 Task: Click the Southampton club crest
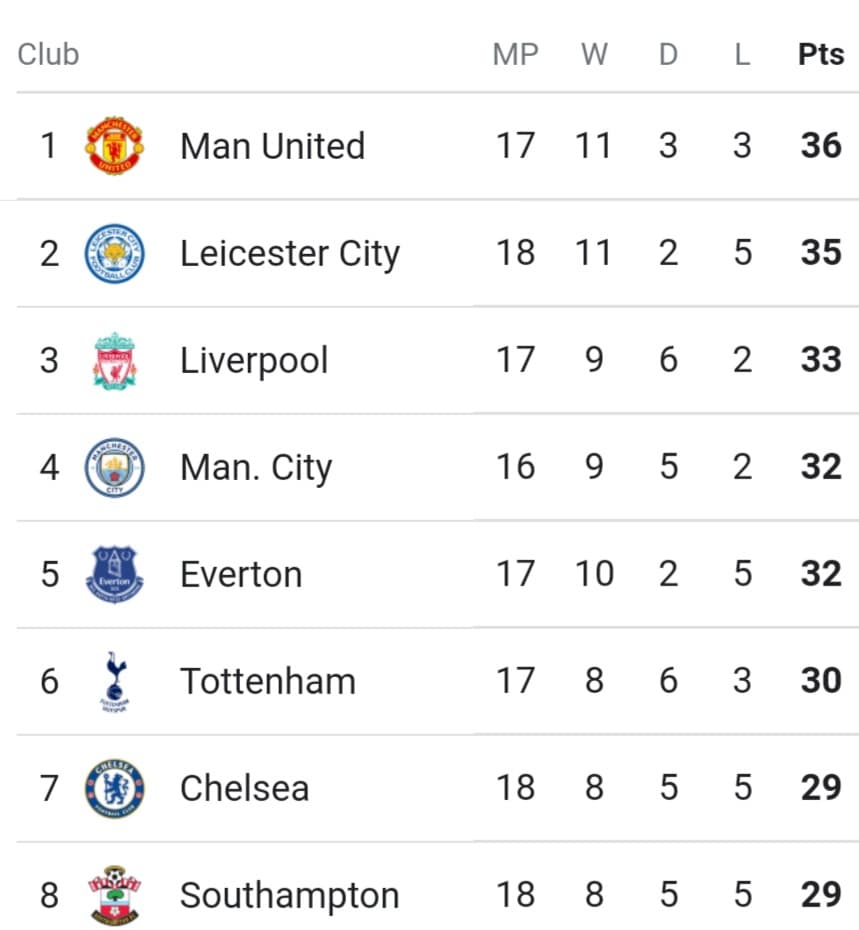114,895
